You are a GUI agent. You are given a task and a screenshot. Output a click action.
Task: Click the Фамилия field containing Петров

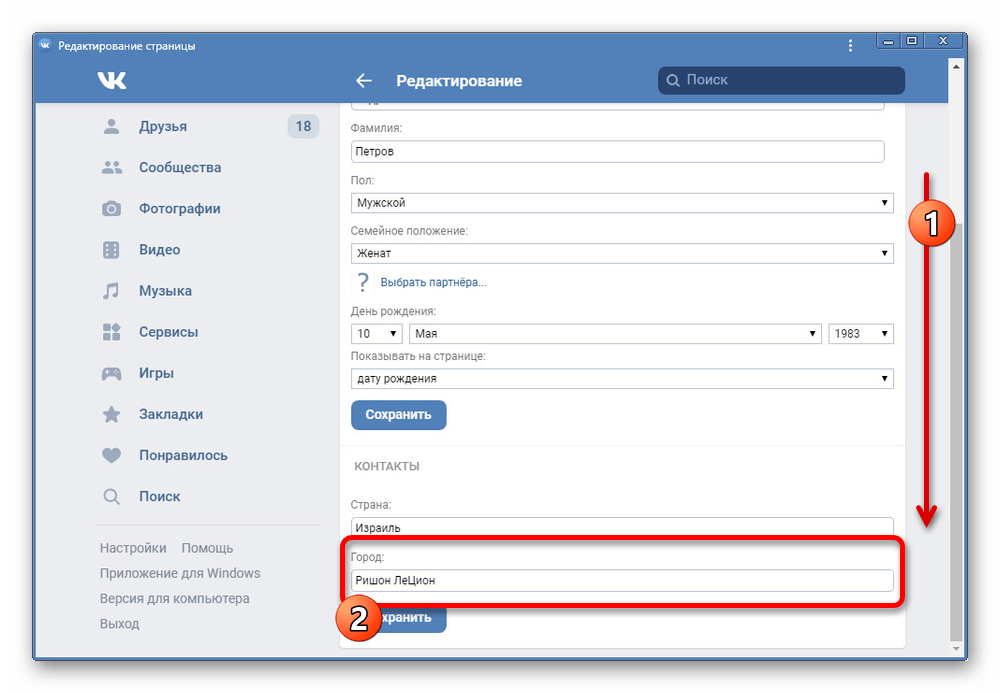617,152
